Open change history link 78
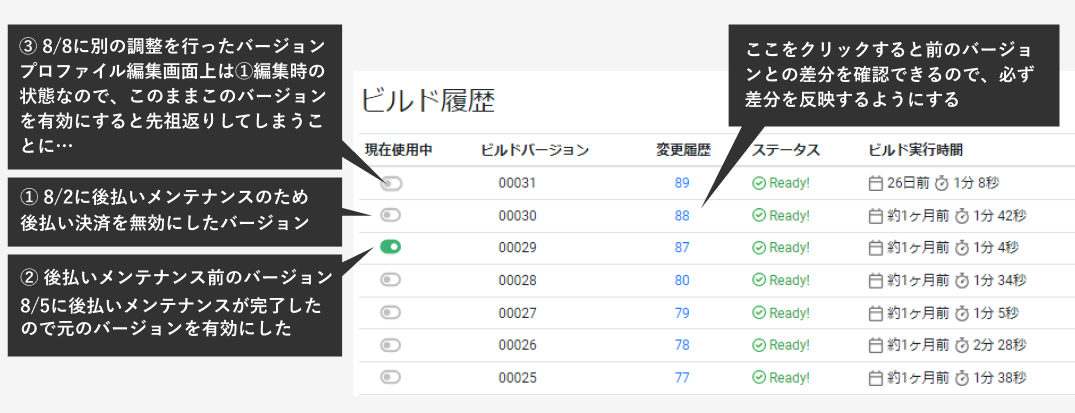The image size is (1075, 413). pyautogui.click(x=681, y=345)
